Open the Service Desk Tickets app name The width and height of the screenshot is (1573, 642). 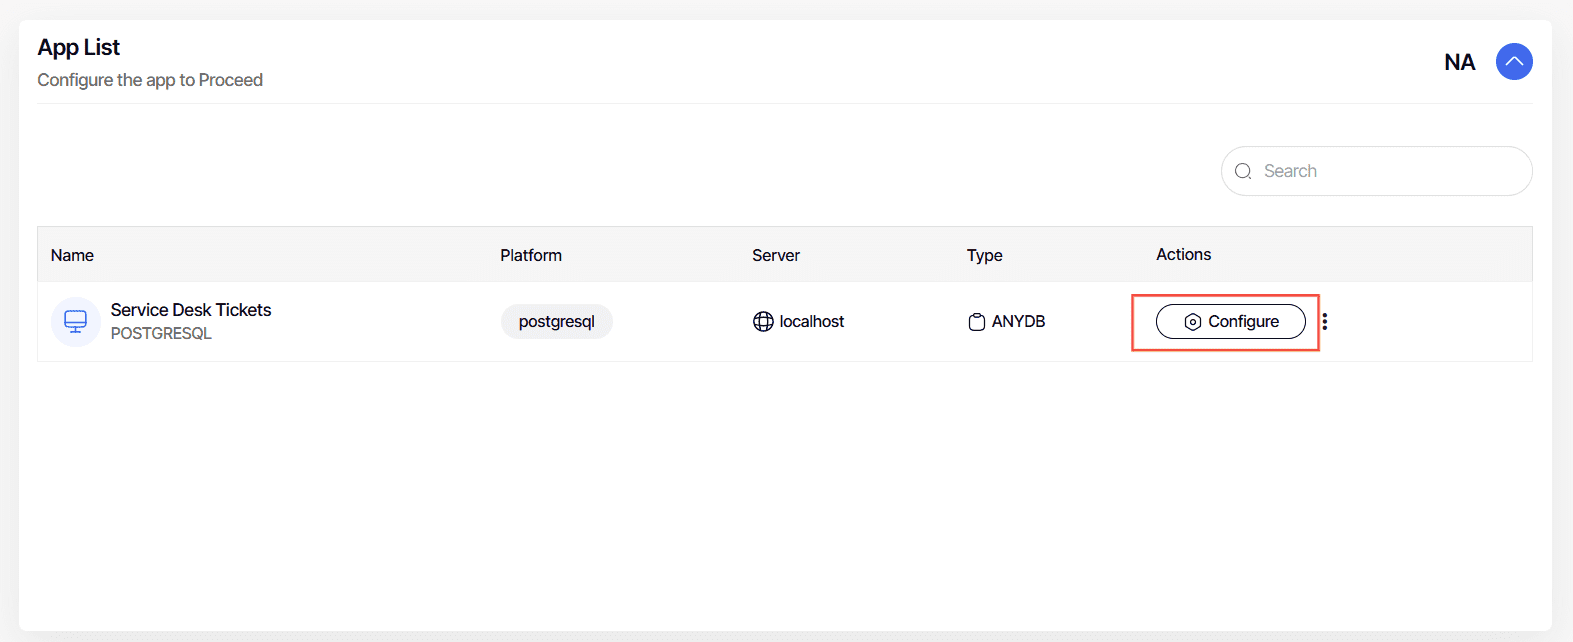pos(191,310)
